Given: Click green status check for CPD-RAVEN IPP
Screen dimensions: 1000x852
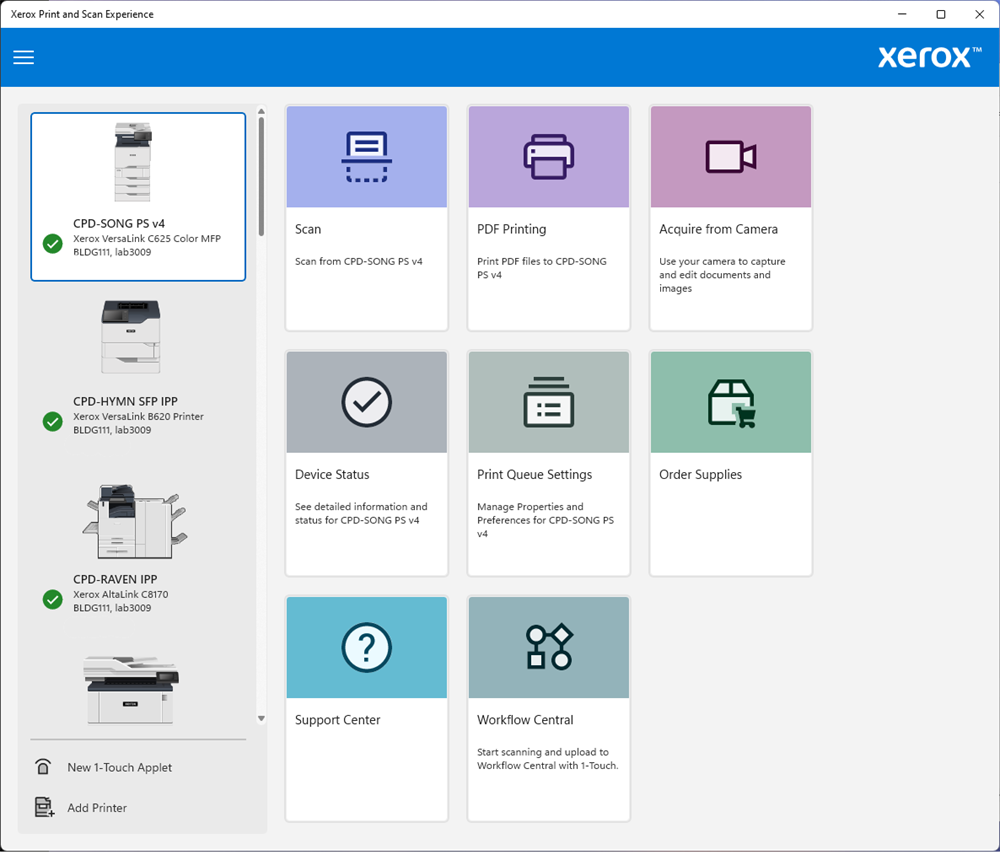Looking at the screenshot, I should [52, 599].
